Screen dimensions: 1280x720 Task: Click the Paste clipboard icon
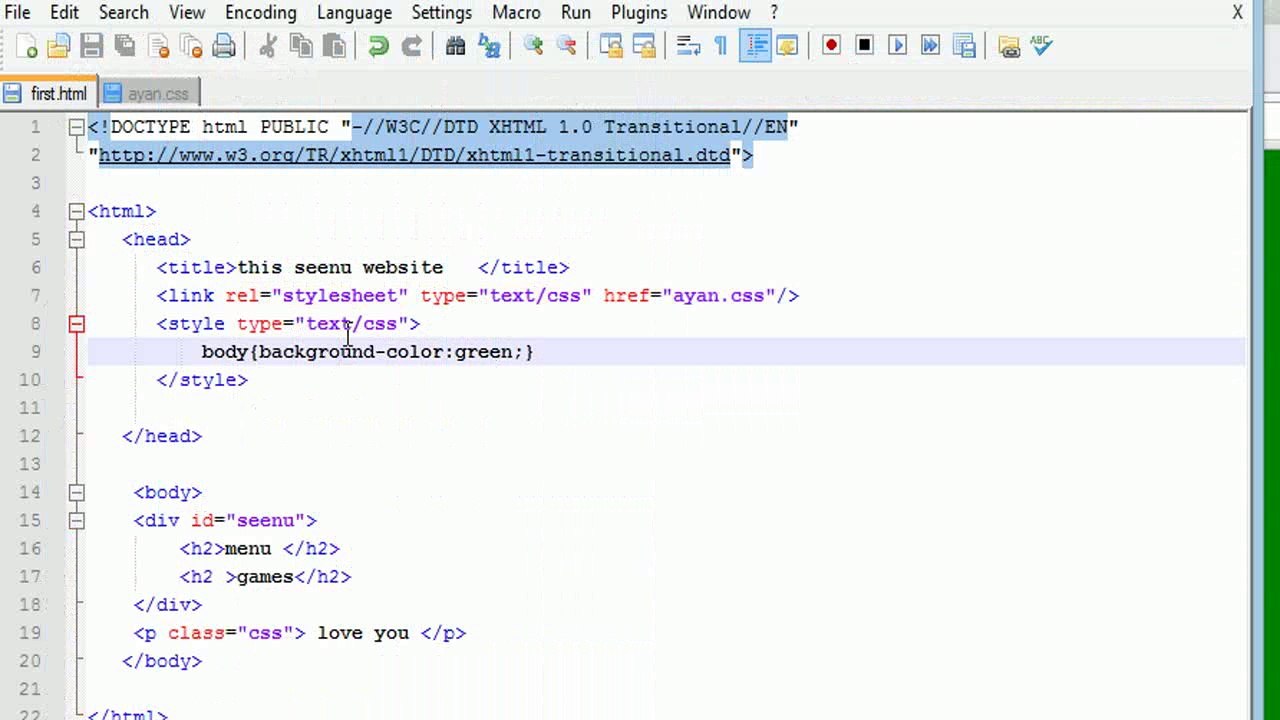tap(334, 46)
